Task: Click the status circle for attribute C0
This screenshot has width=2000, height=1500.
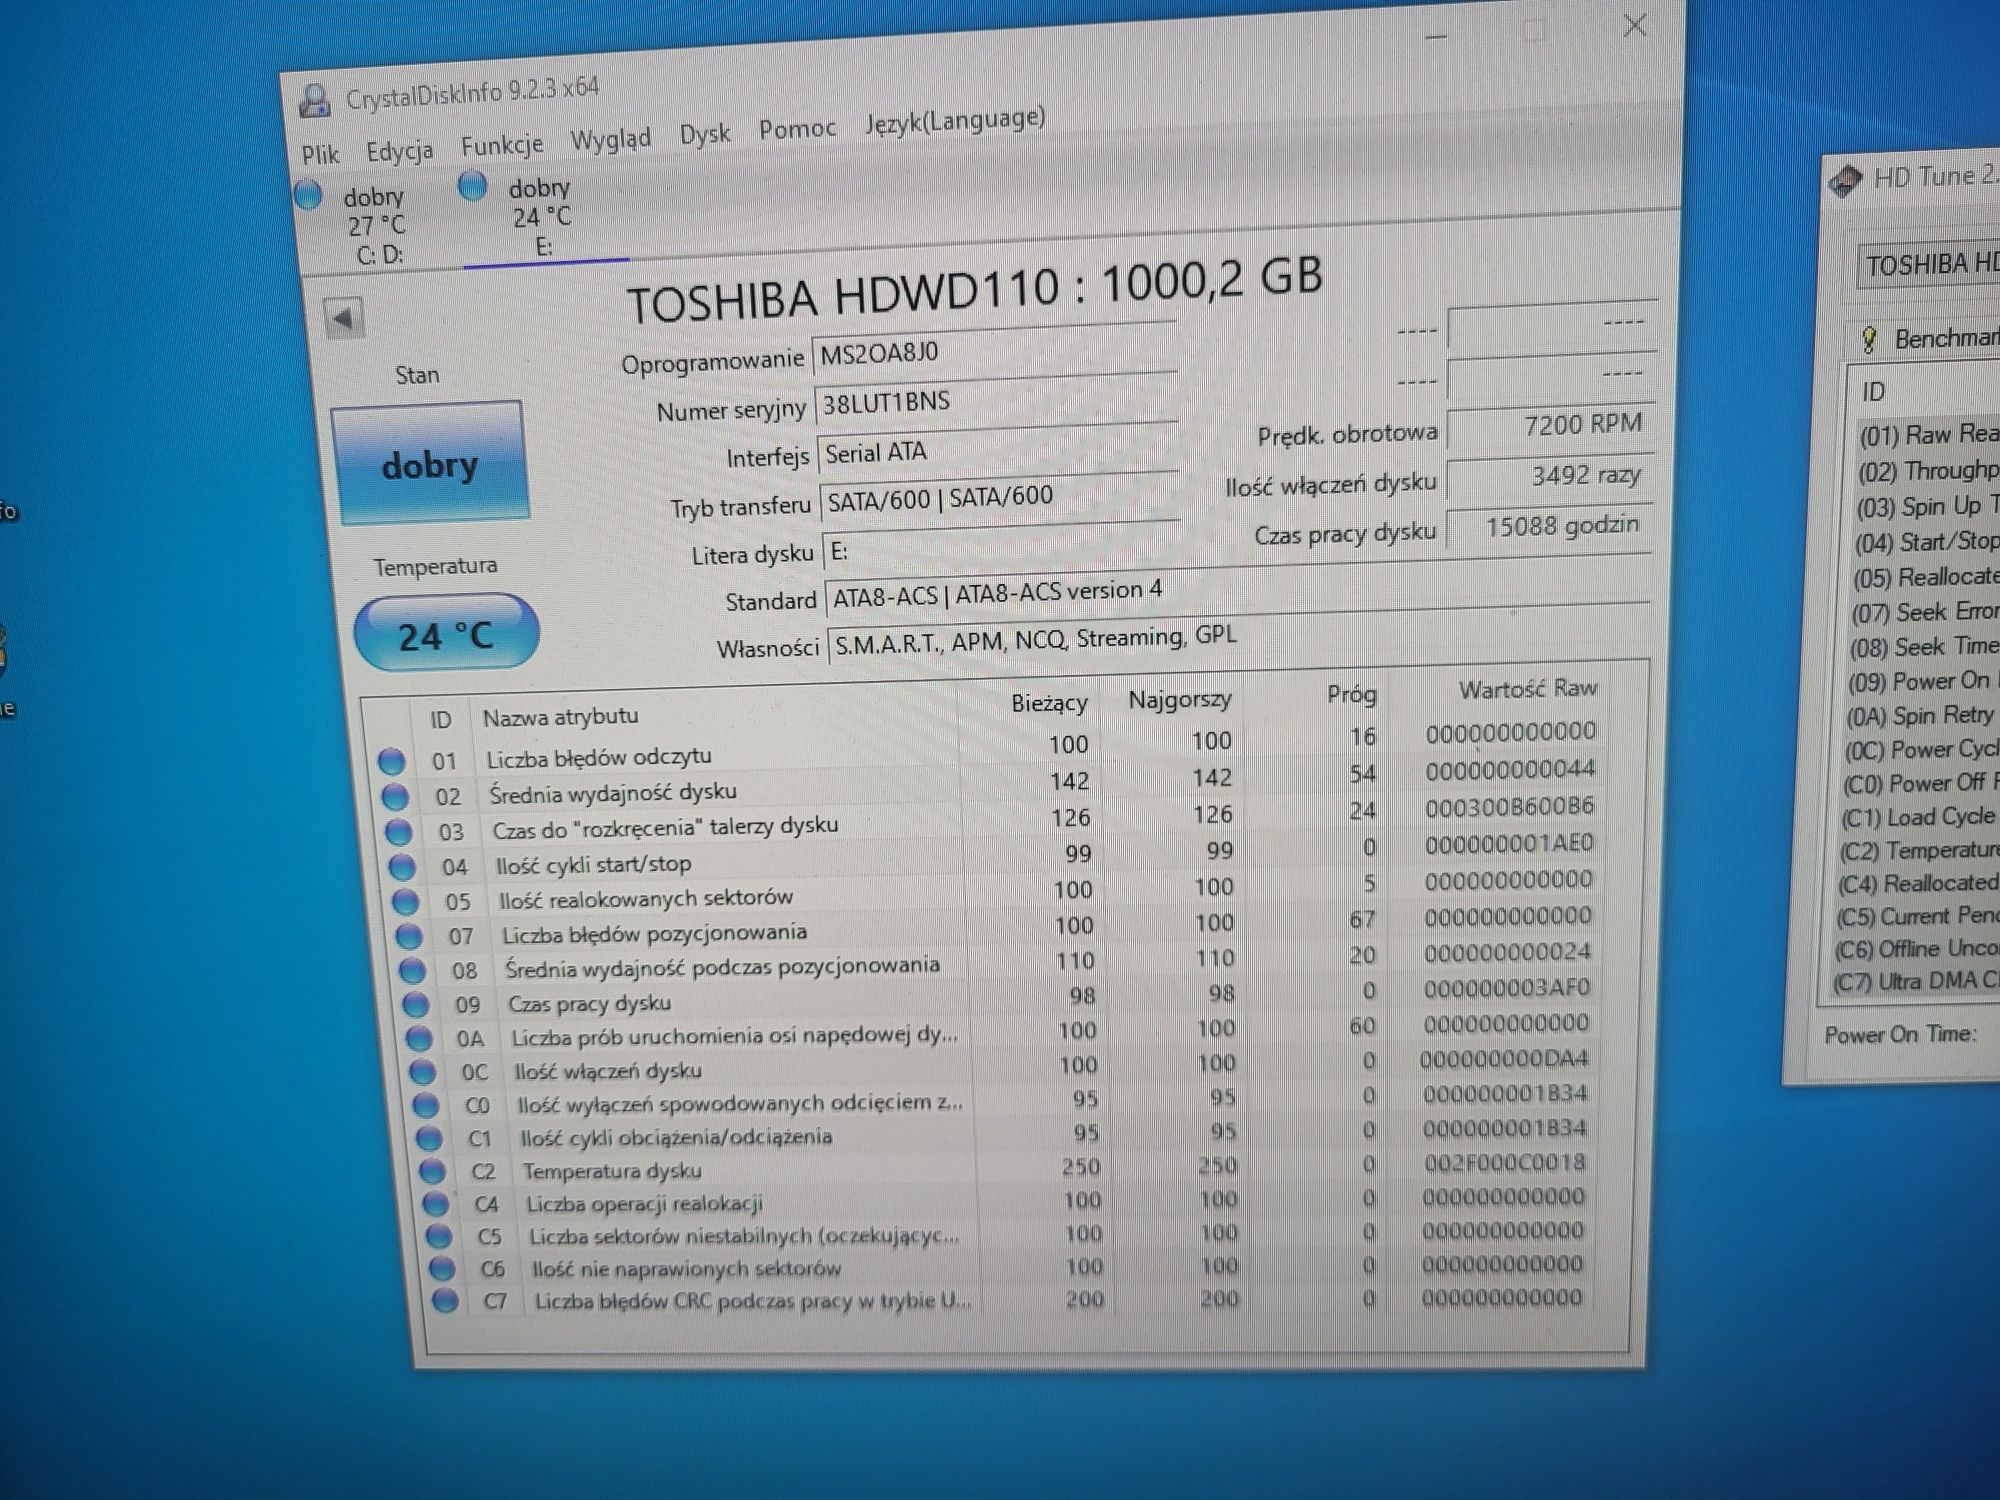Action: click(425, 1106)
